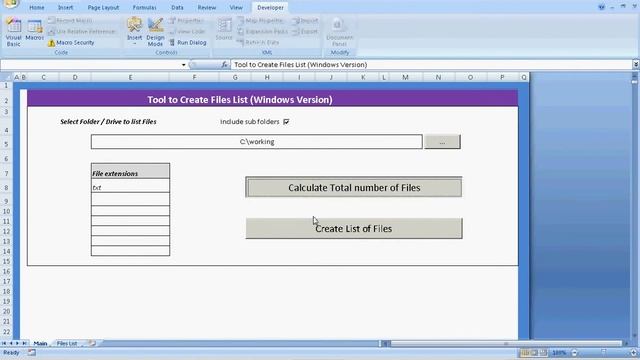
Task: Click Calculate Total number of Files
Action: (x=354, y=187)
